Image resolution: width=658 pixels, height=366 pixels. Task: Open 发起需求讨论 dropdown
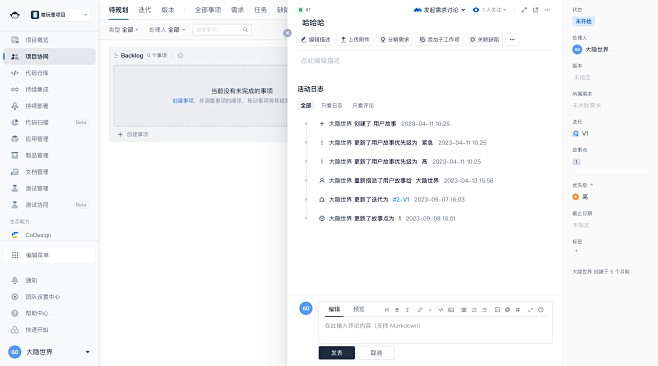coord(439,10)
